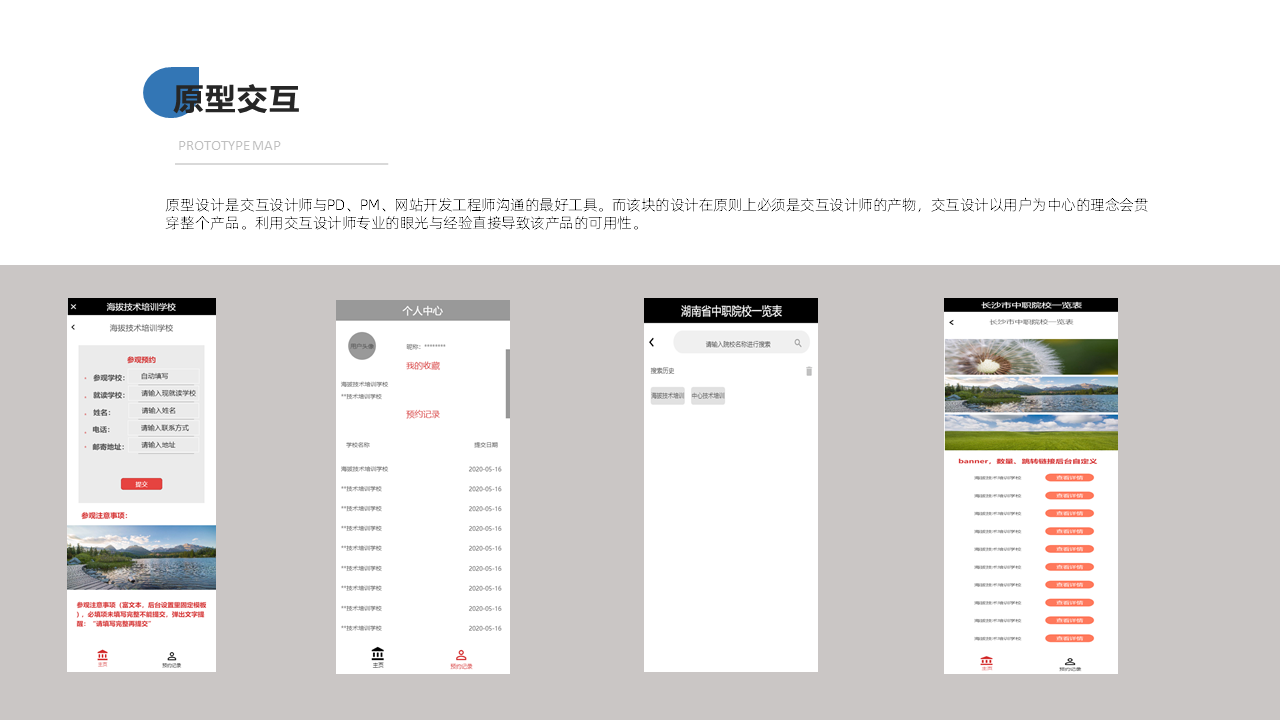Click the 个人中心 vertical scrollbar
The image size is (1280, 720).
pos(507,384)
